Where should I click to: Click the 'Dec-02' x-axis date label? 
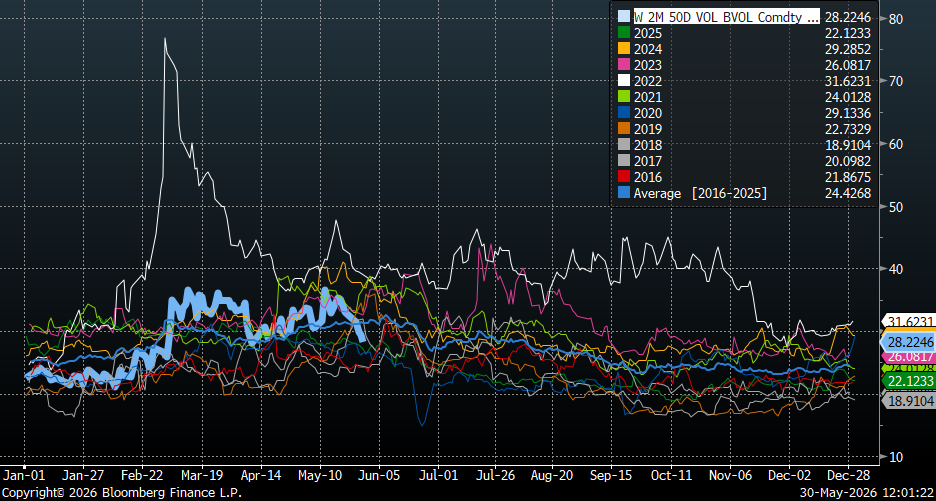[x=789, y=476]
